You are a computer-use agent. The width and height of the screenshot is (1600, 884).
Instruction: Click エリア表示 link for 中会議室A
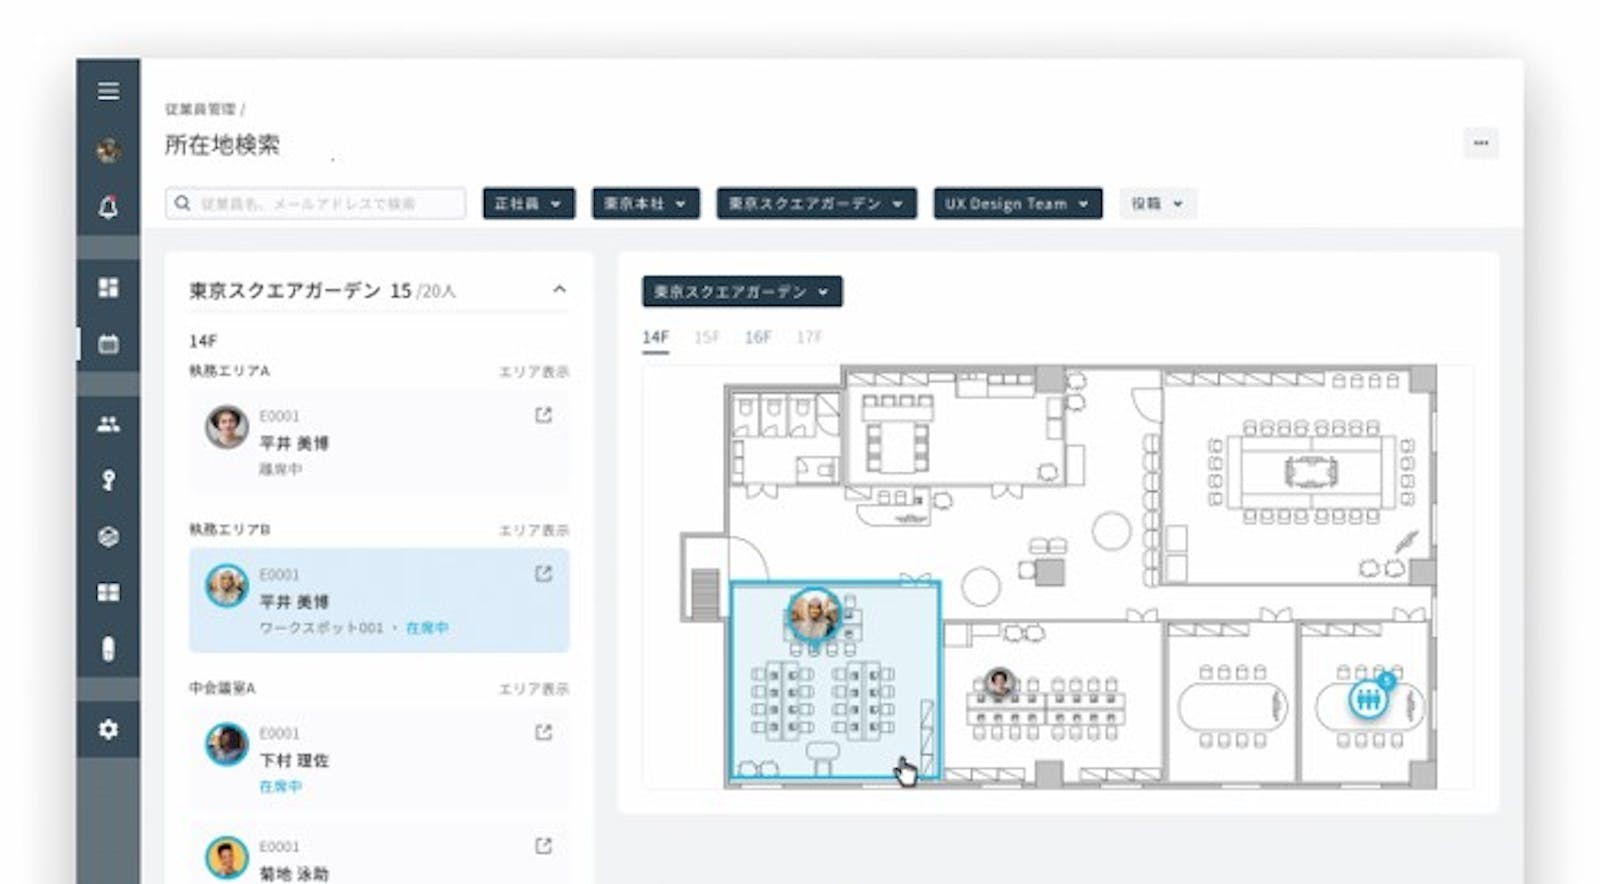point(534,689)
